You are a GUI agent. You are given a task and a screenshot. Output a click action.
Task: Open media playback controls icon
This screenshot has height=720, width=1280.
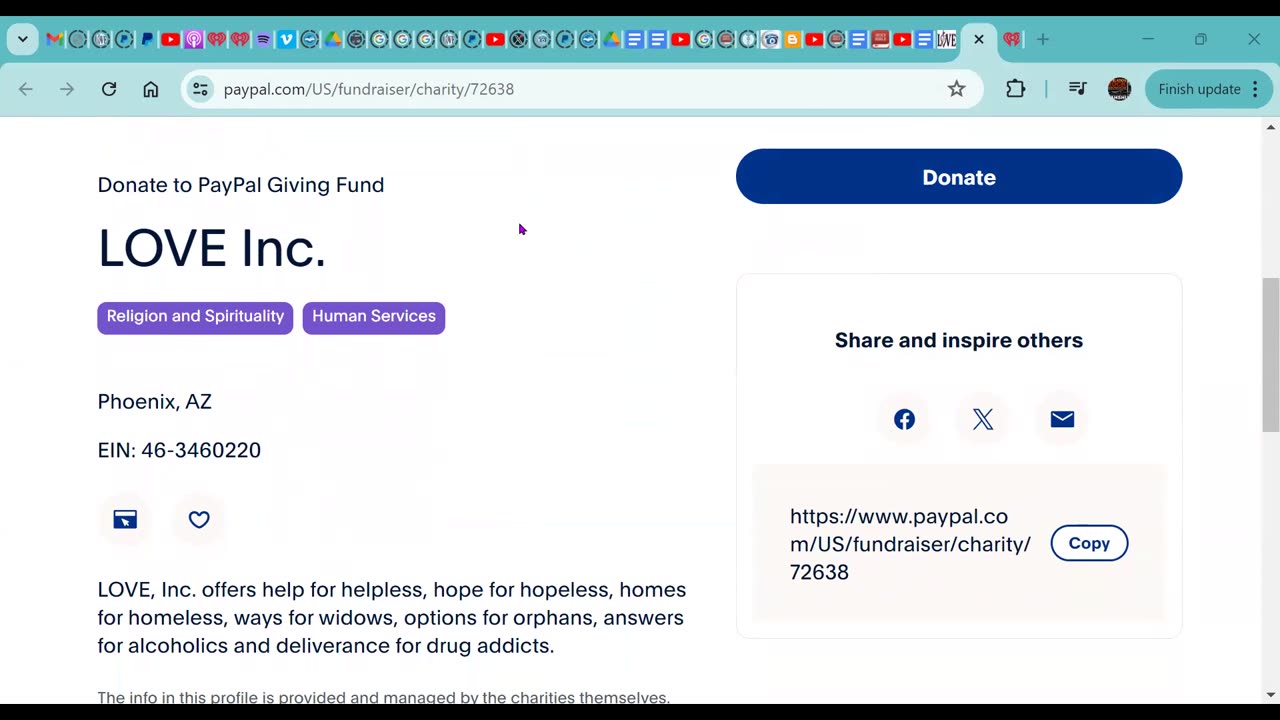[x=1077, y=89]
